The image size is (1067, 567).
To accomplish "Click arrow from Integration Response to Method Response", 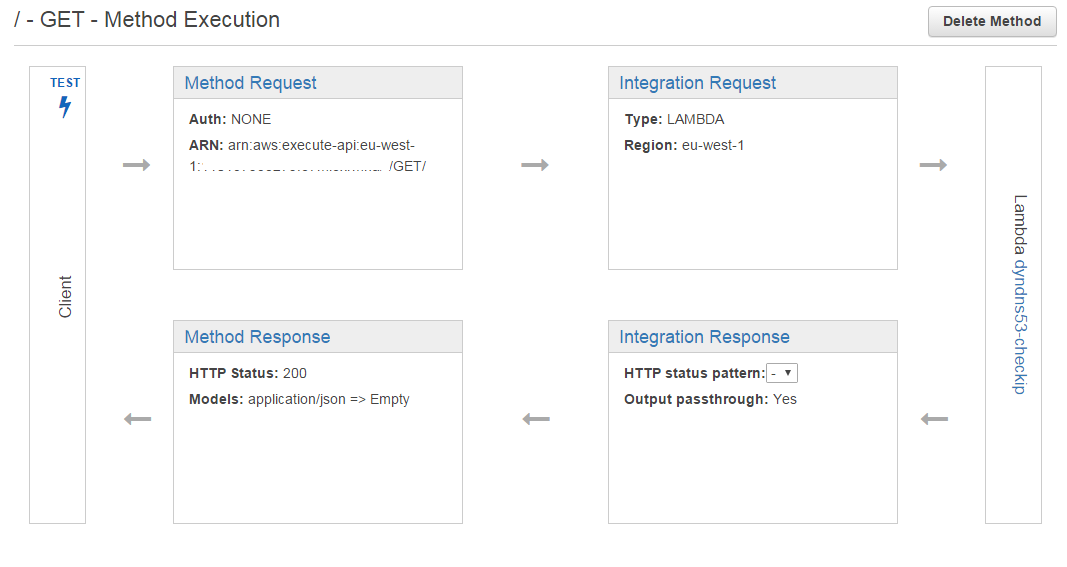I will point(536,419).
